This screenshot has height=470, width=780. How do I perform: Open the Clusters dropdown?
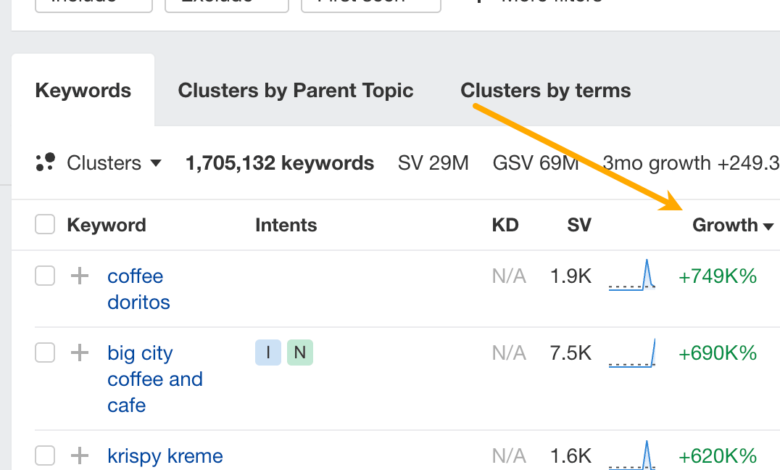click(114, 163)
